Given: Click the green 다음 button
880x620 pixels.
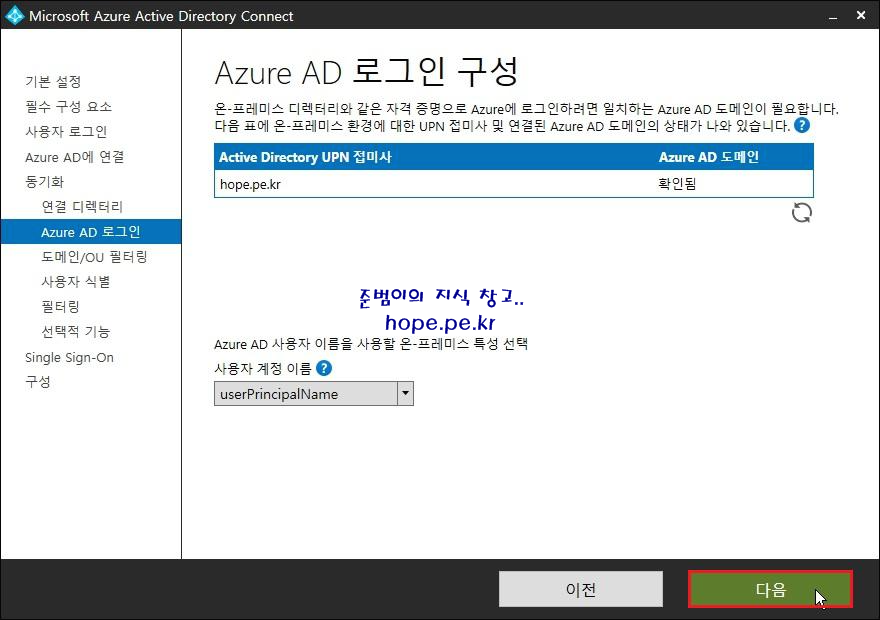Looking at the screenshot, I should click(x=771, y=589).
